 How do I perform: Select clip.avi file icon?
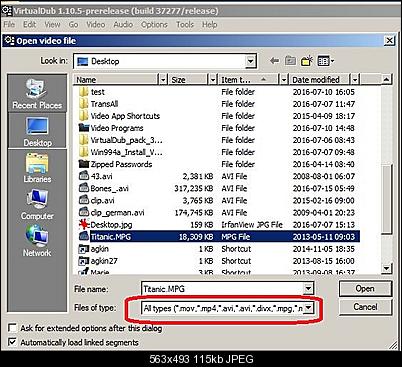point(84,200)
